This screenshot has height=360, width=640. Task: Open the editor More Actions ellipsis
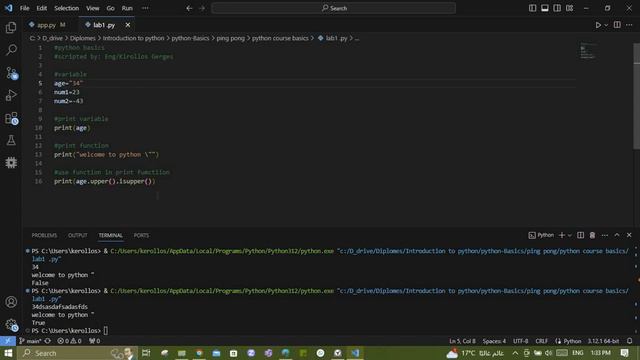click(x=629, y=25)
